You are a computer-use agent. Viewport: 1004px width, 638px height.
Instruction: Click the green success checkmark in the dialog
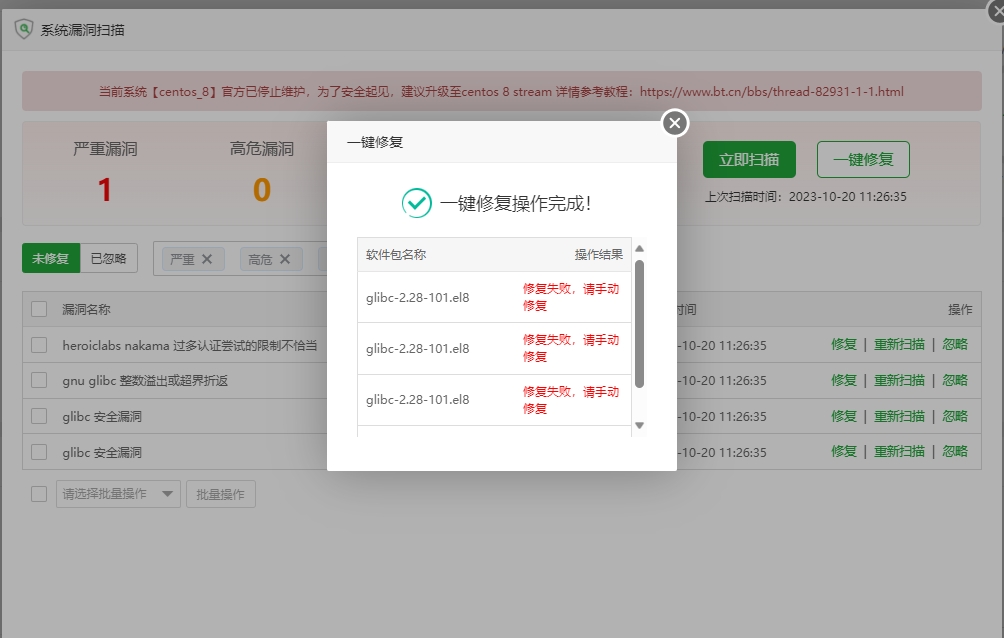(418, 202)
